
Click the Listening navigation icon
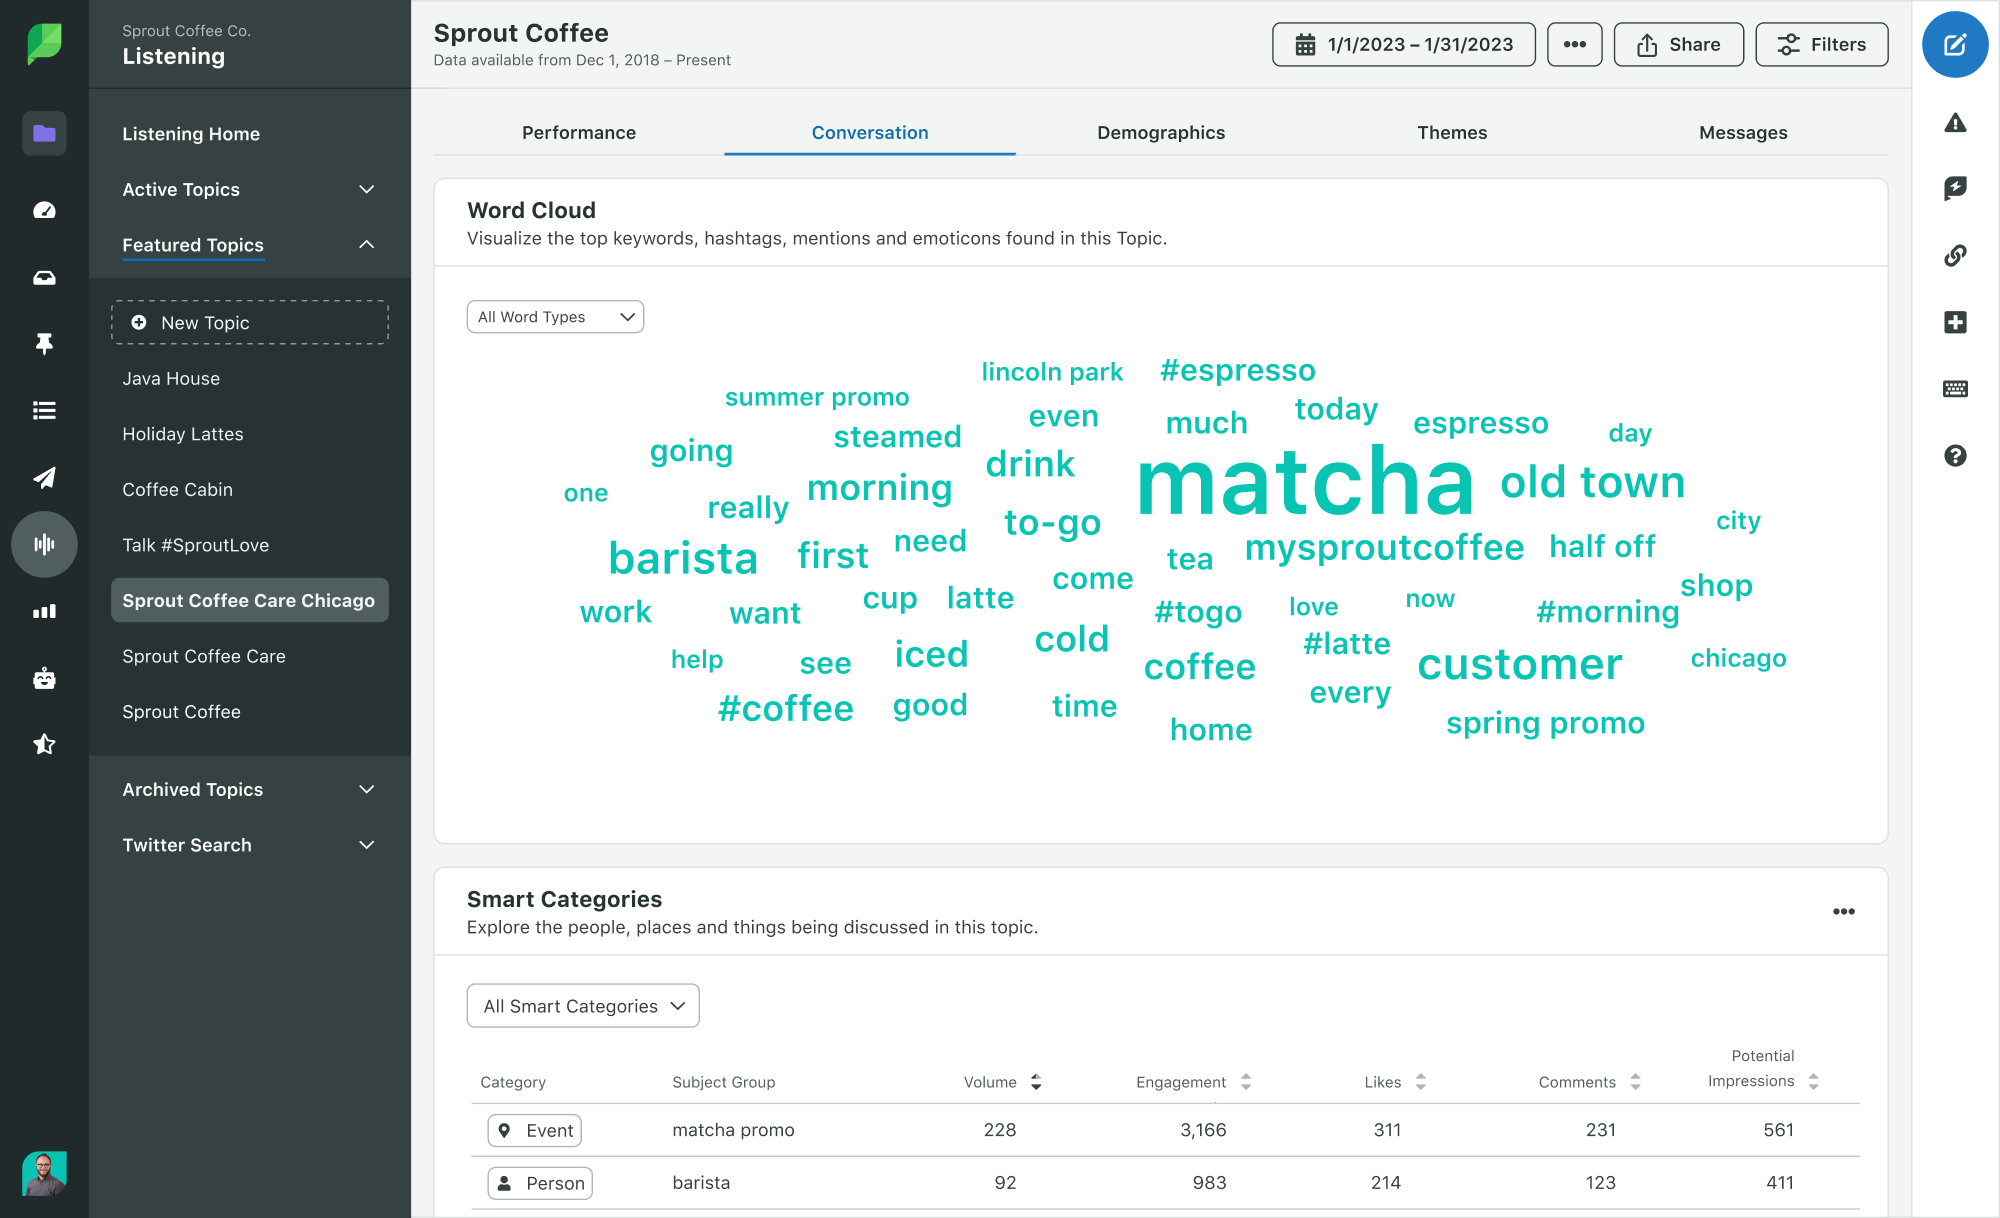(41, 545)
